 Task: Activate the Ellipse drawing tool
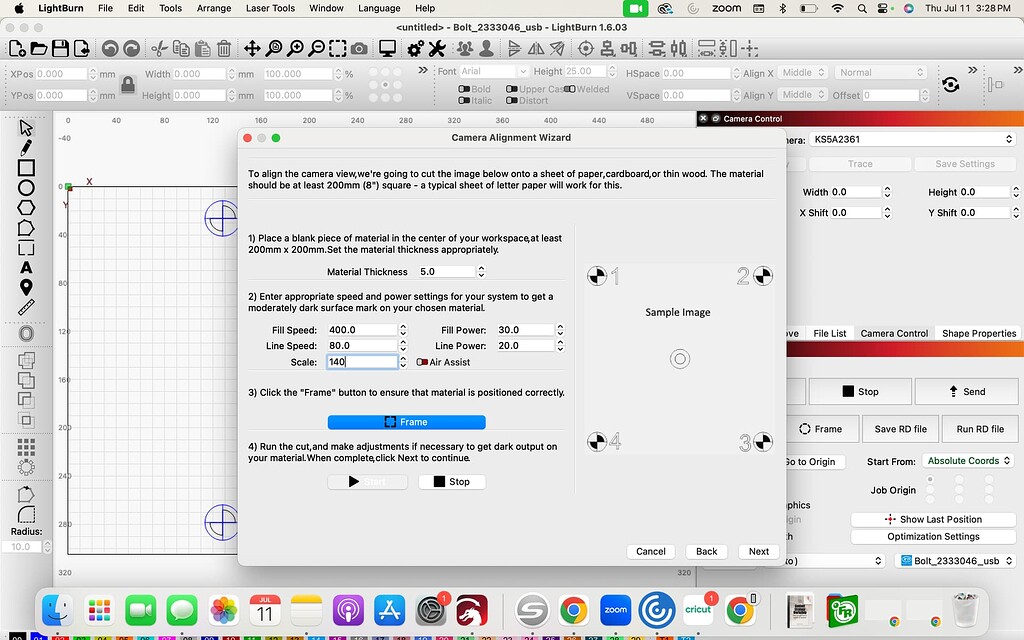click(x=26, y=187)
